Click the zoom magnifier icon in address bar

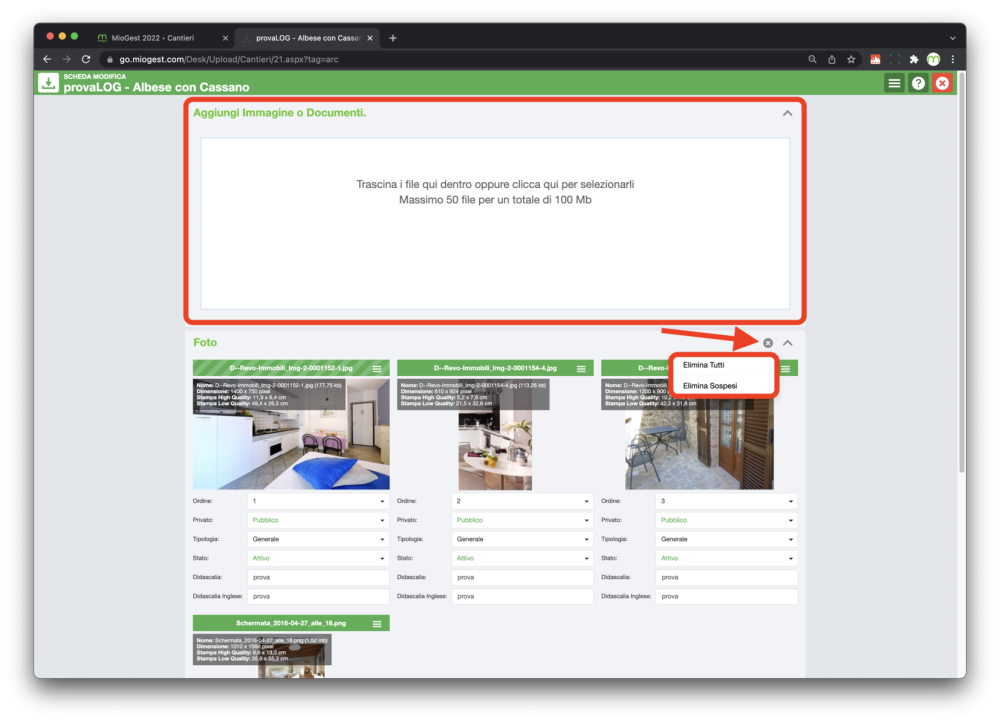click(x=812, y=59)
